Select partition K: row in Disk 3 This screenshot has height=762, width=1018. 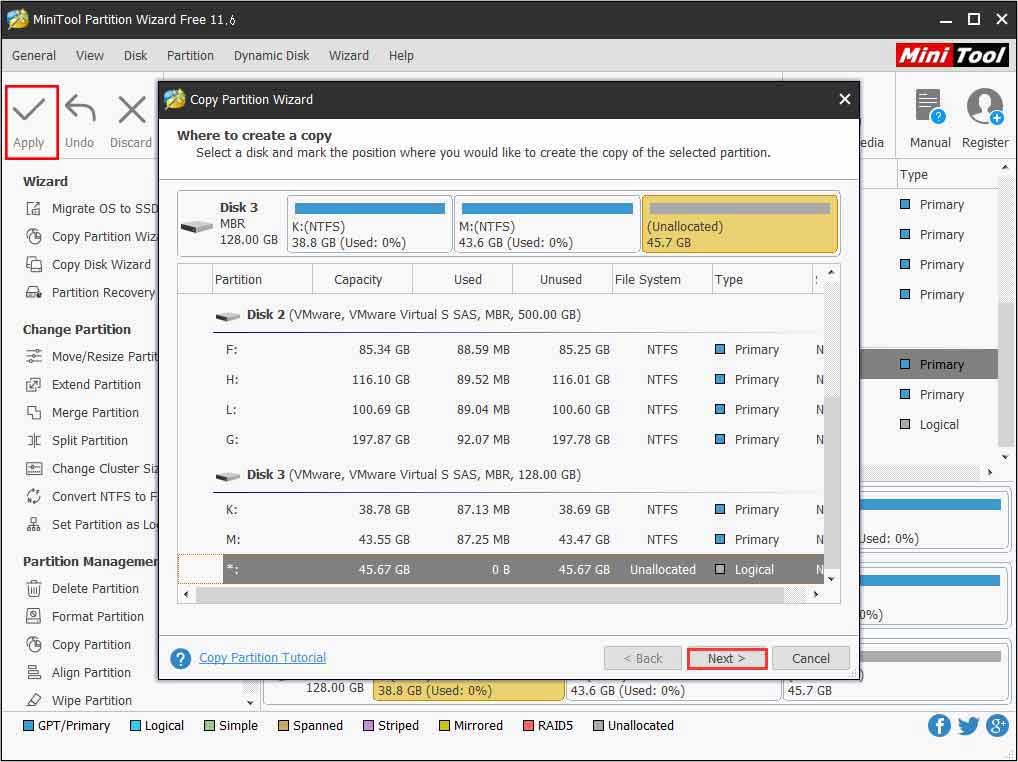coord(501,510)
